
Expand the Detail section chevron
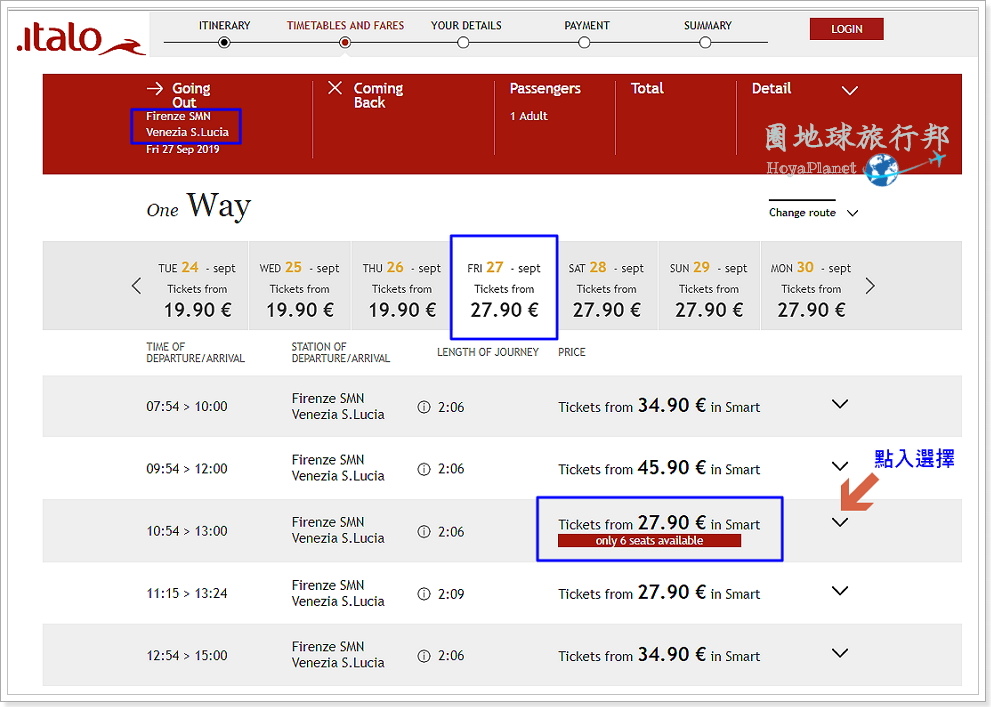pos(850,90)
